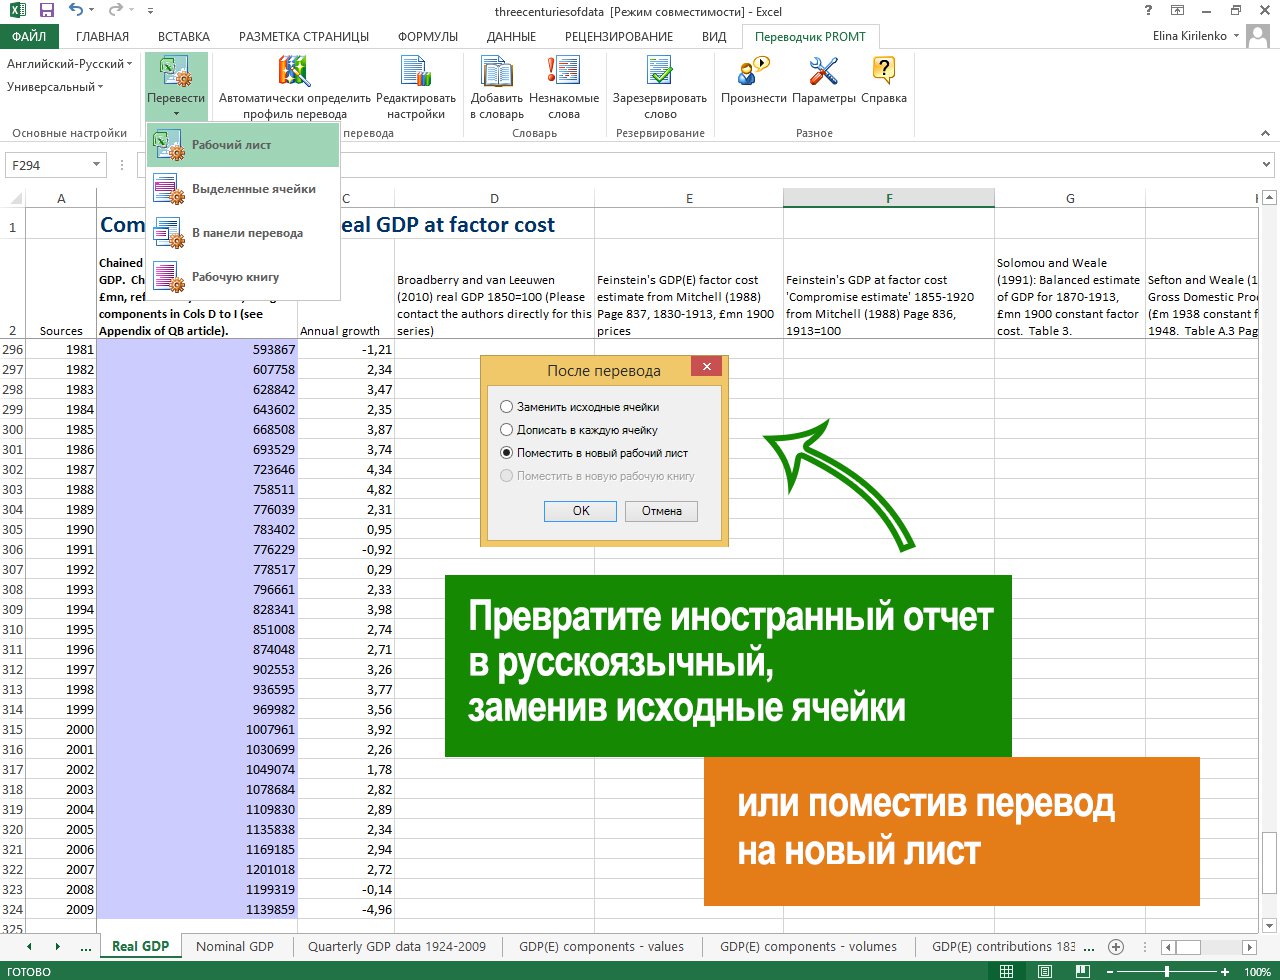Screen dimensions: 1280x980
Task: Click Редактировать настройки icon
Action: point(416,71)
